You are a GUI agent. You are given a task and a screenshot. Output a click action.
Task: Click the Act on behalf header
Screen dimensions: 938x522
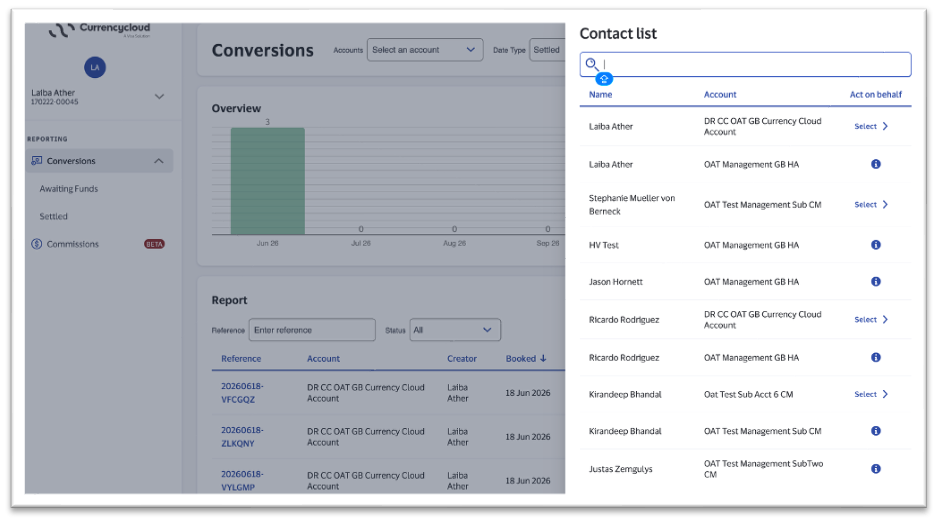pyautogui.click(x=875, y=94)
